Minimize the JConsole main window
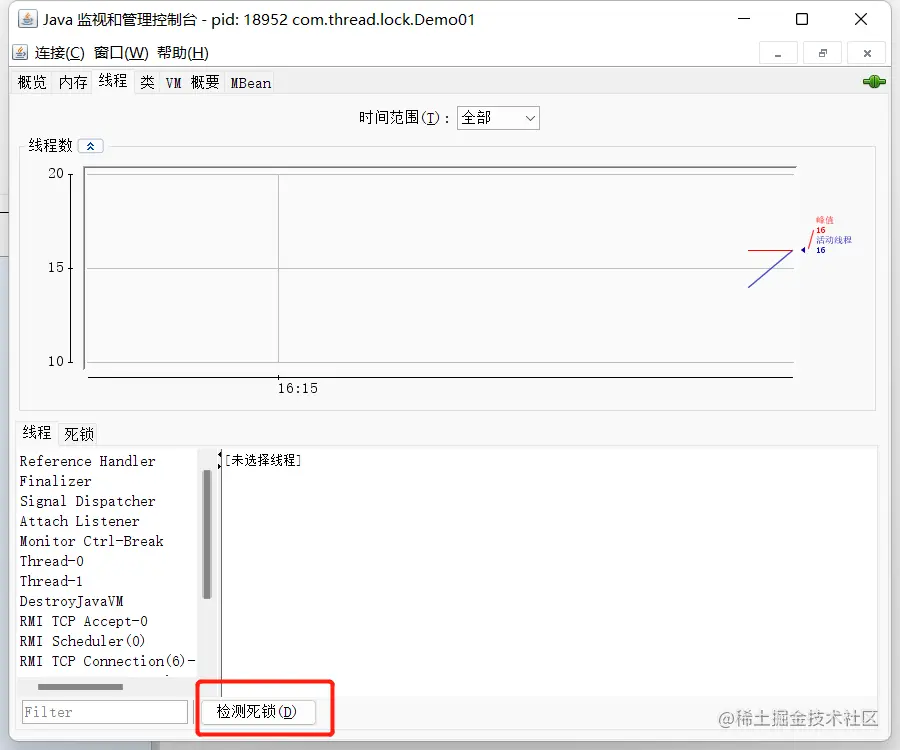Screen dimensions: 900x750 [744, 20]
